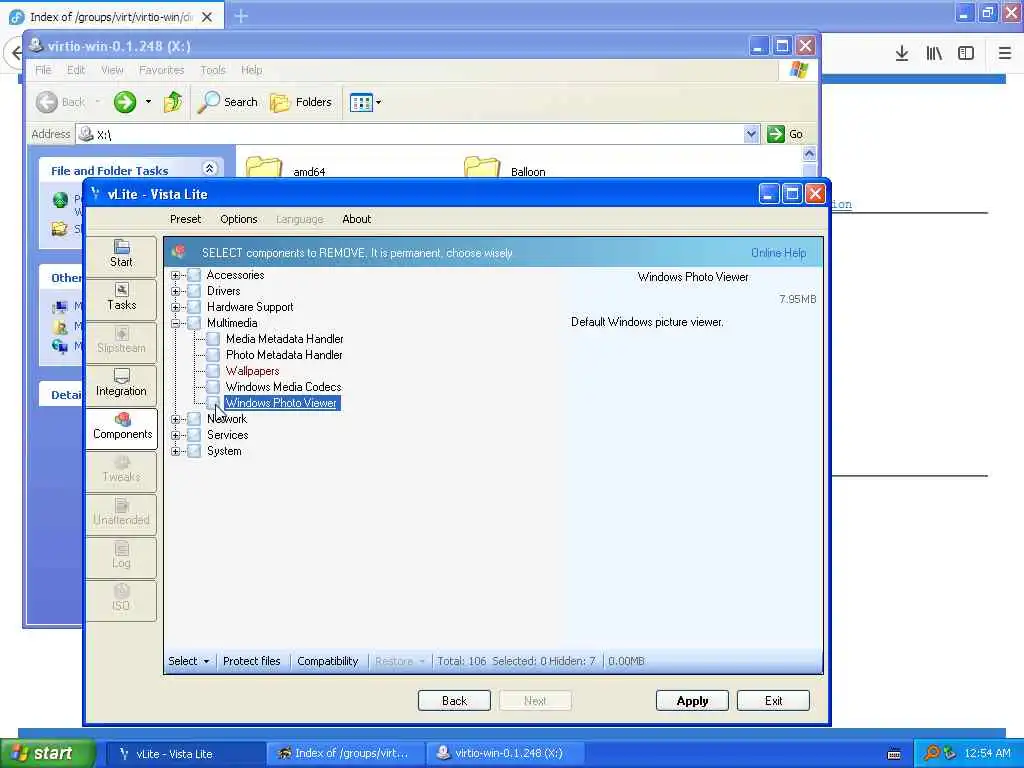The image size is (1024, 768).
Task: Toggle the Folders pane in Explorer
Action: [x=301, y=102]
